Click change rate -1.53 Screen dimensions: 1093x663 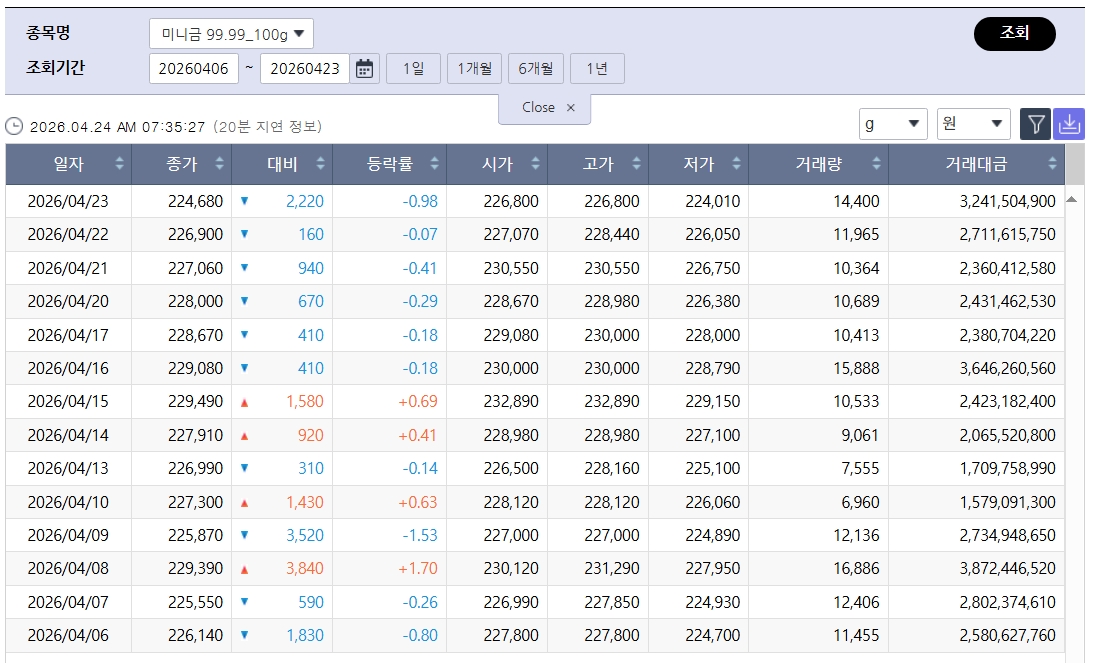[420, 535]
